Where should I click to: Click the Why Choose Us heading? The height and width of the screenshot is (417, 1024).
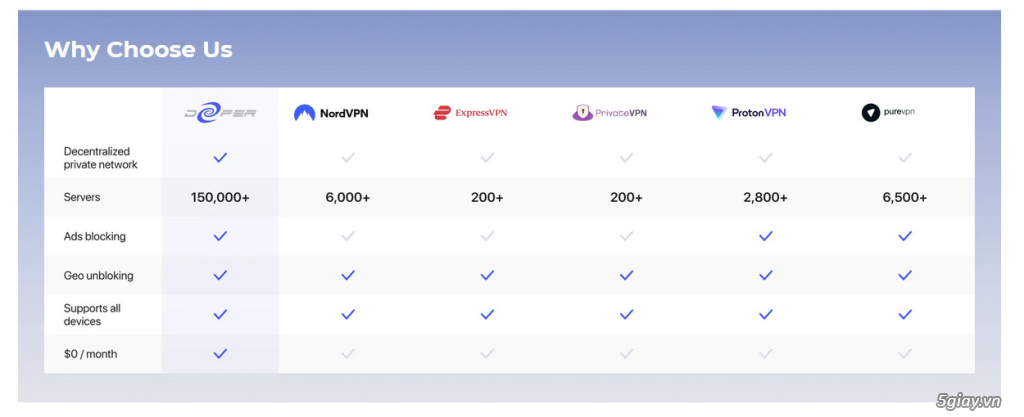138,50
